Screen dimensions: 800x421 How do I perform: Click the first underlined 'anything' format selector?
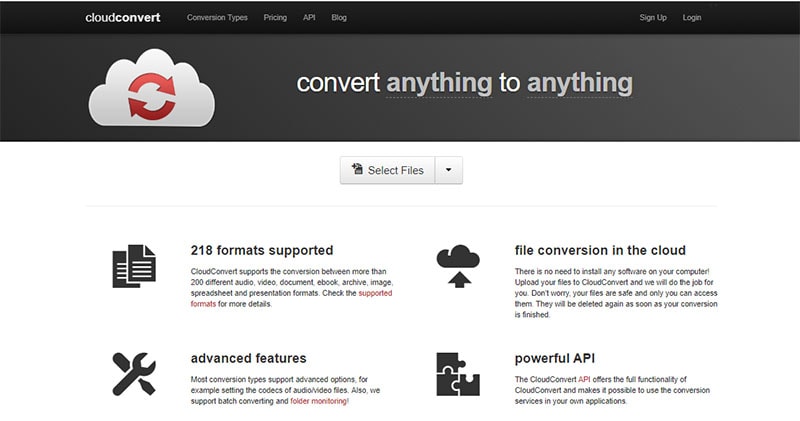click(439, 83)
